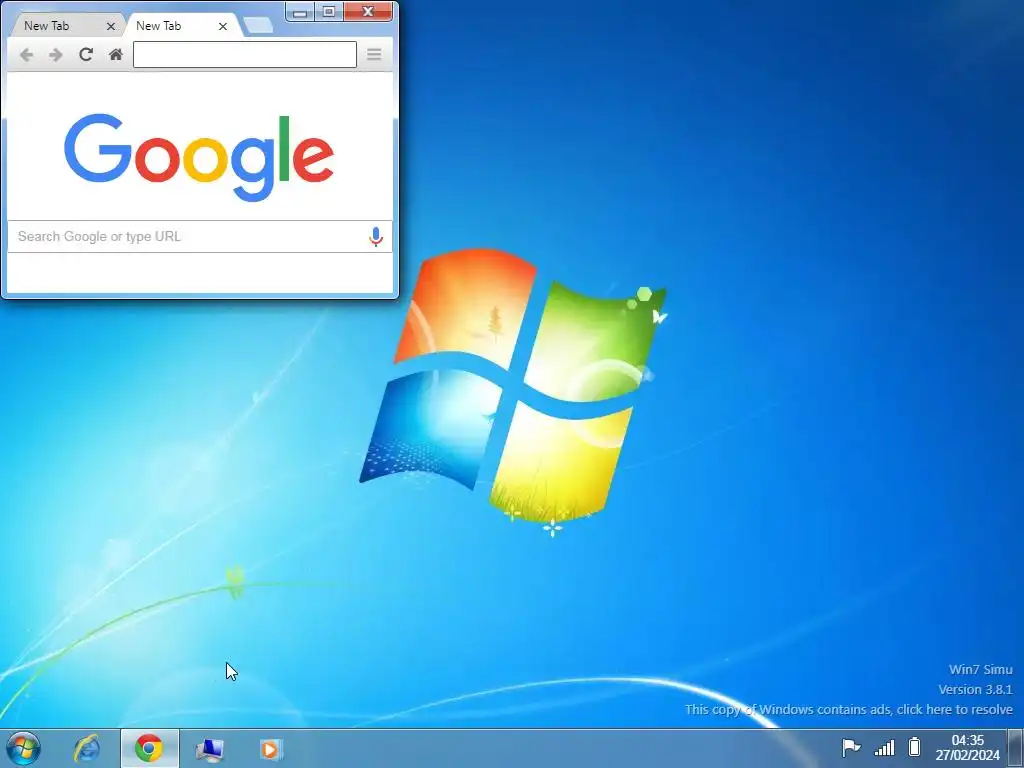Click the Search Google or type URL box
Screen dimensions: 1024x768
point(200,236)
